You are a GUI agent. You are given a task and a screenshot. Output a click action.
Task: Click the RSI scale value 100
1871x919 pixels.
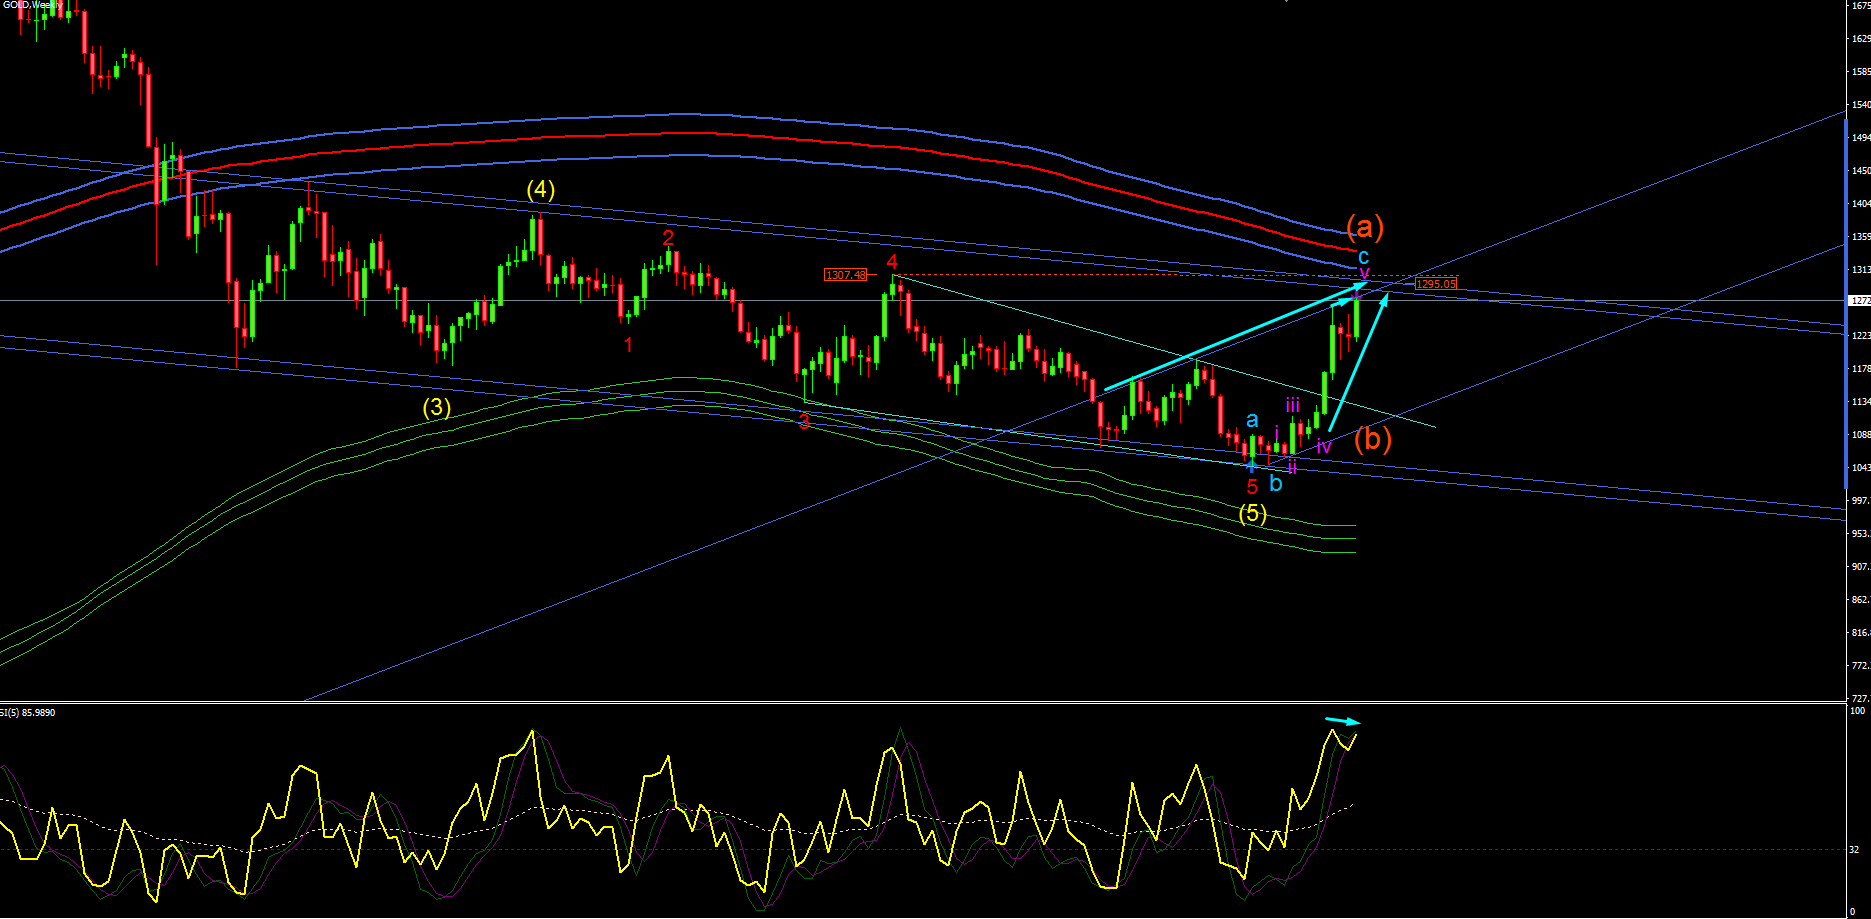point(1857,711)
